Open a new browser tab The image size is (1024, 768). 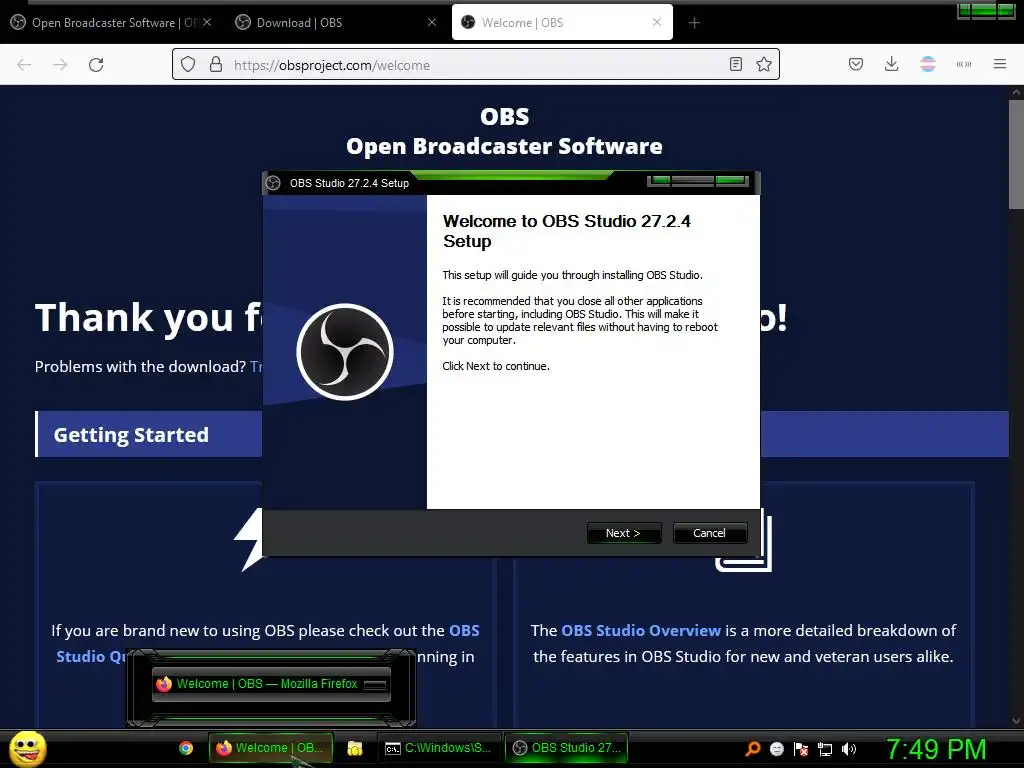(694, 23)
